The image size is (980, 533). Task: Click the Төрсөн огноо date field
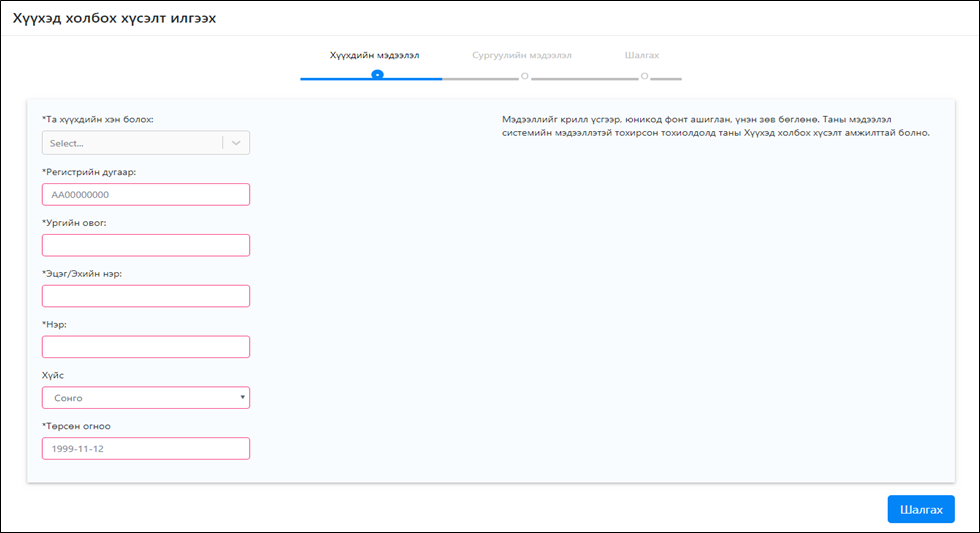pos(146,449)
